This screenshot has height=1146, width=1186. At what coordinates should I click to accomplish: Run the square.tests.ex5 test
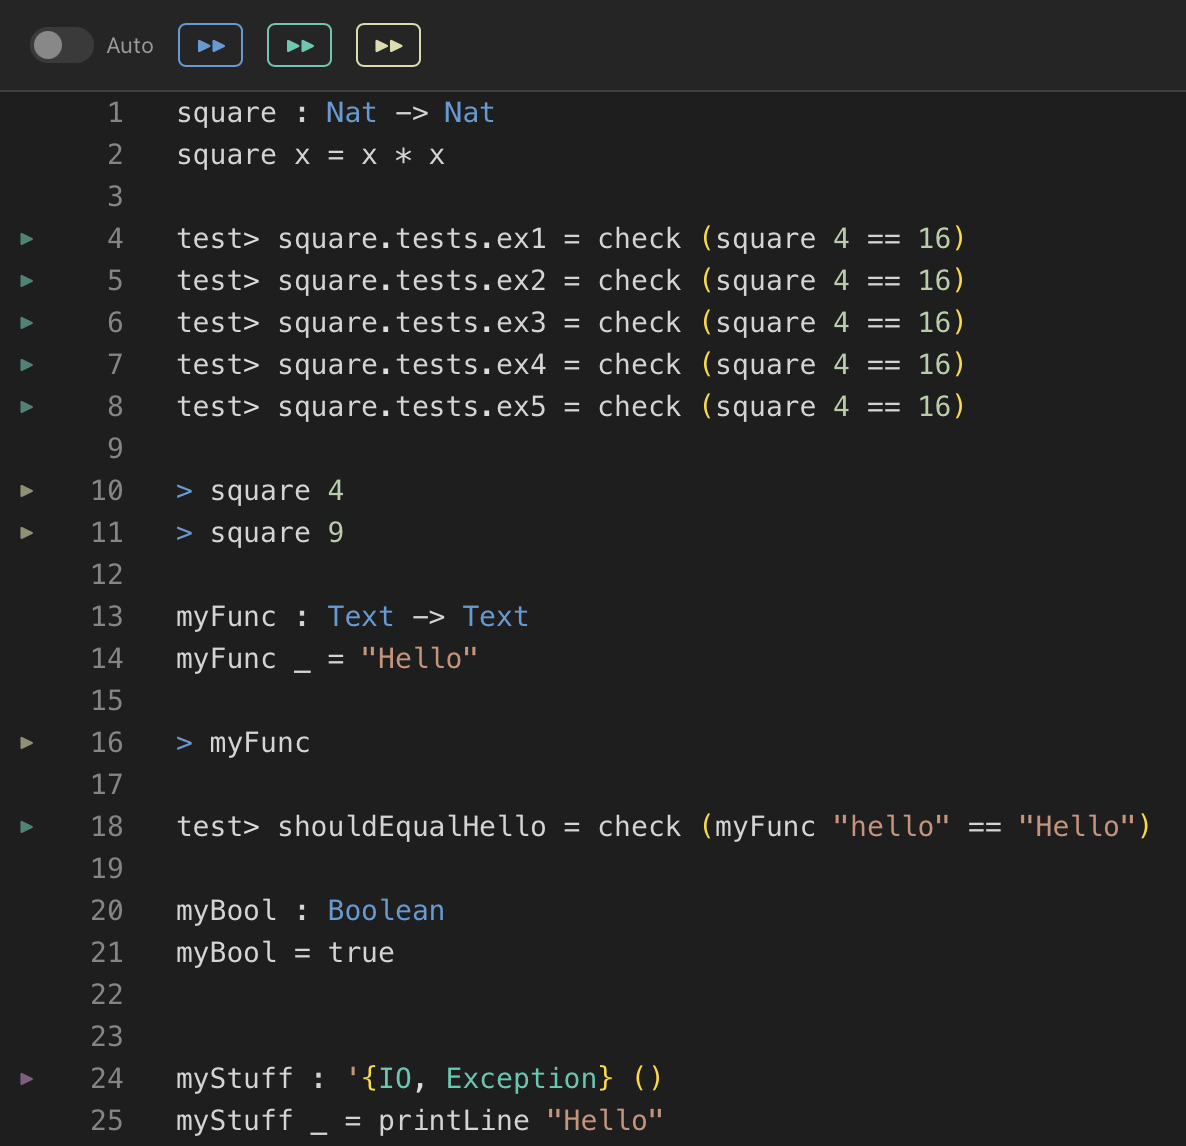(26, 406)
